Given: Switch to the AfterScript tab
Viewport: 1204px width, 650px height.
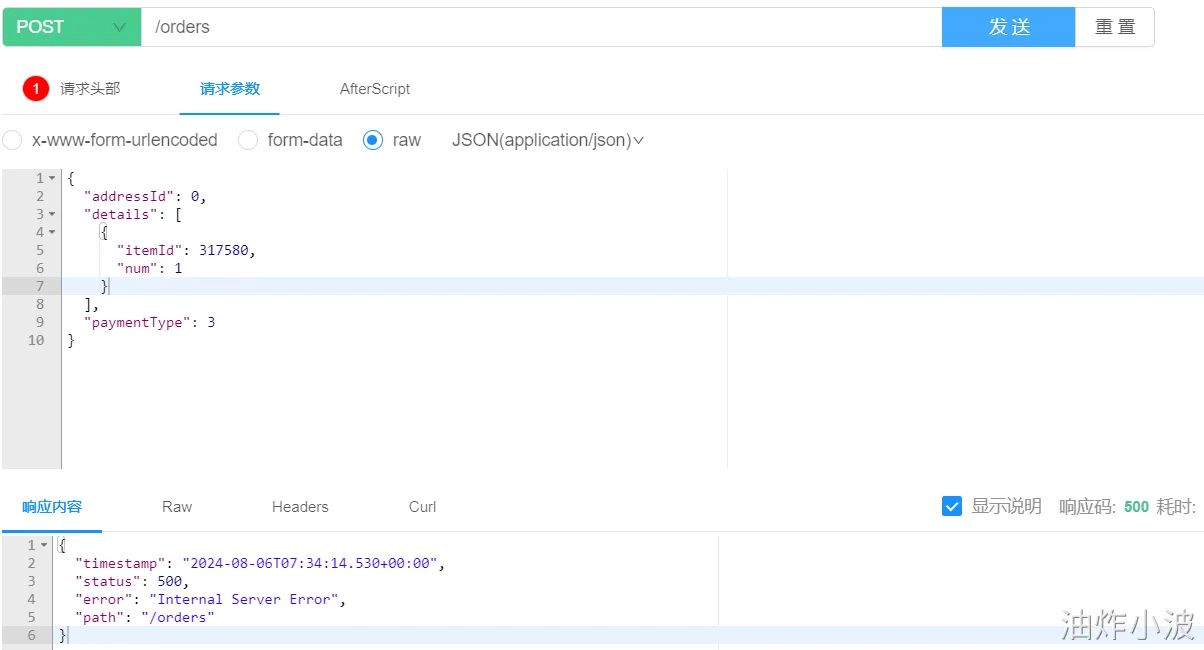Looking at the screenshot, I should click(375, 89).
